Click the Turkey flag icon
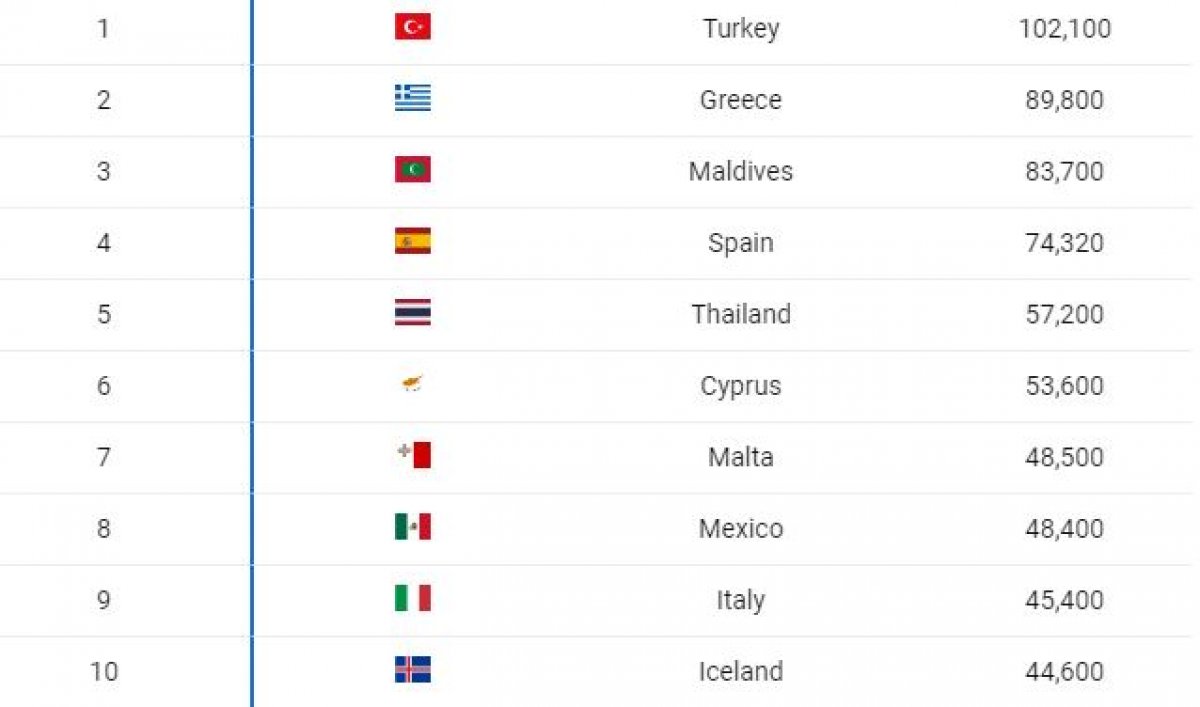This screenshot has width=1200, height=707. [412, 28]
